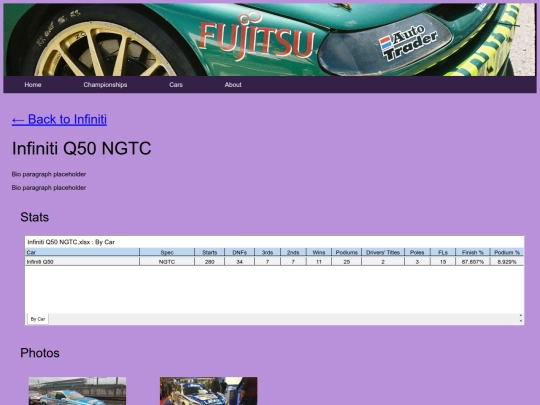Open the light blue race car photo
This screenshot has width=540, height=405.
click(x=77, y=391)
